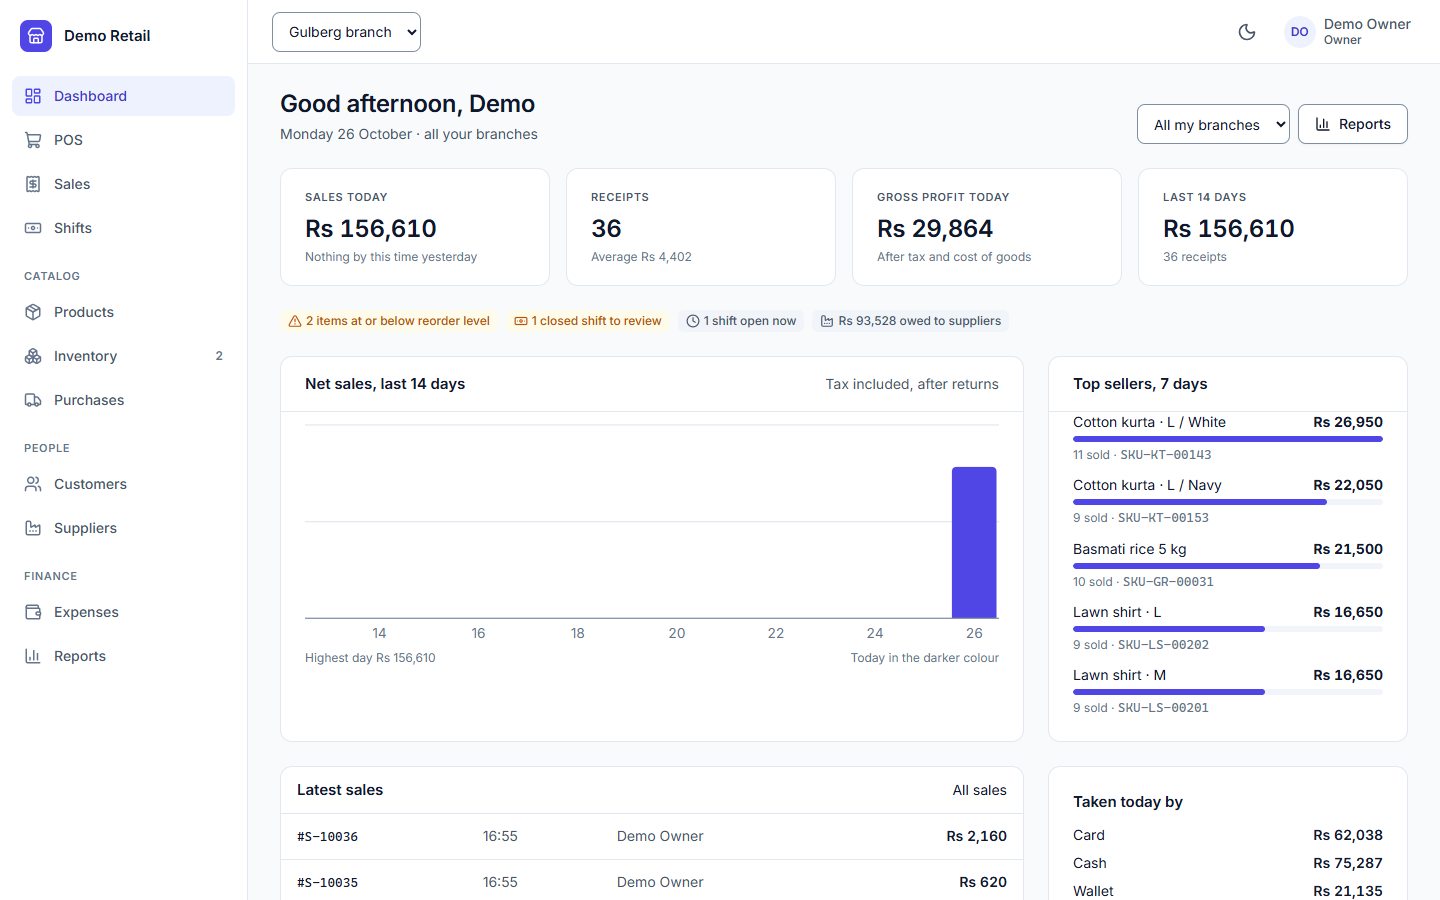
Task: Click the sidebar Reports bar chart icon
Action: pyautogui.click(x=33, y=656)
